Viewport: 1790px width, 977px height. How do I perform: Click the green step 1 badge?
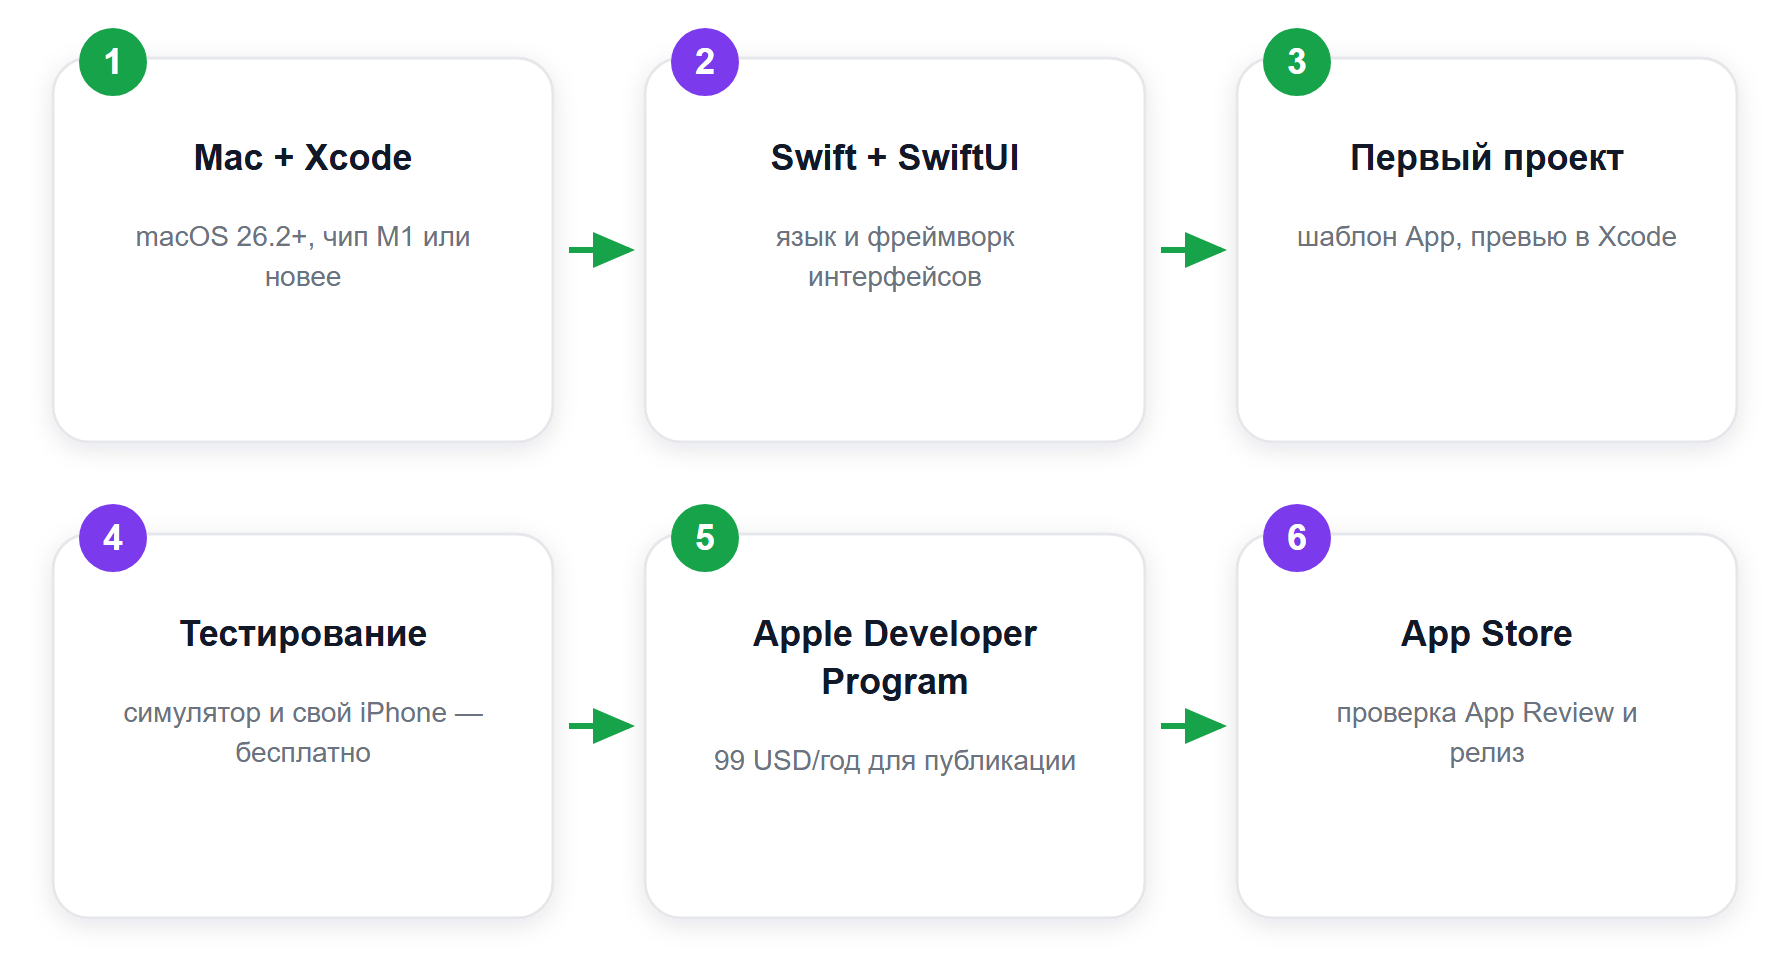pyautogui.click(x=113, y=62)
